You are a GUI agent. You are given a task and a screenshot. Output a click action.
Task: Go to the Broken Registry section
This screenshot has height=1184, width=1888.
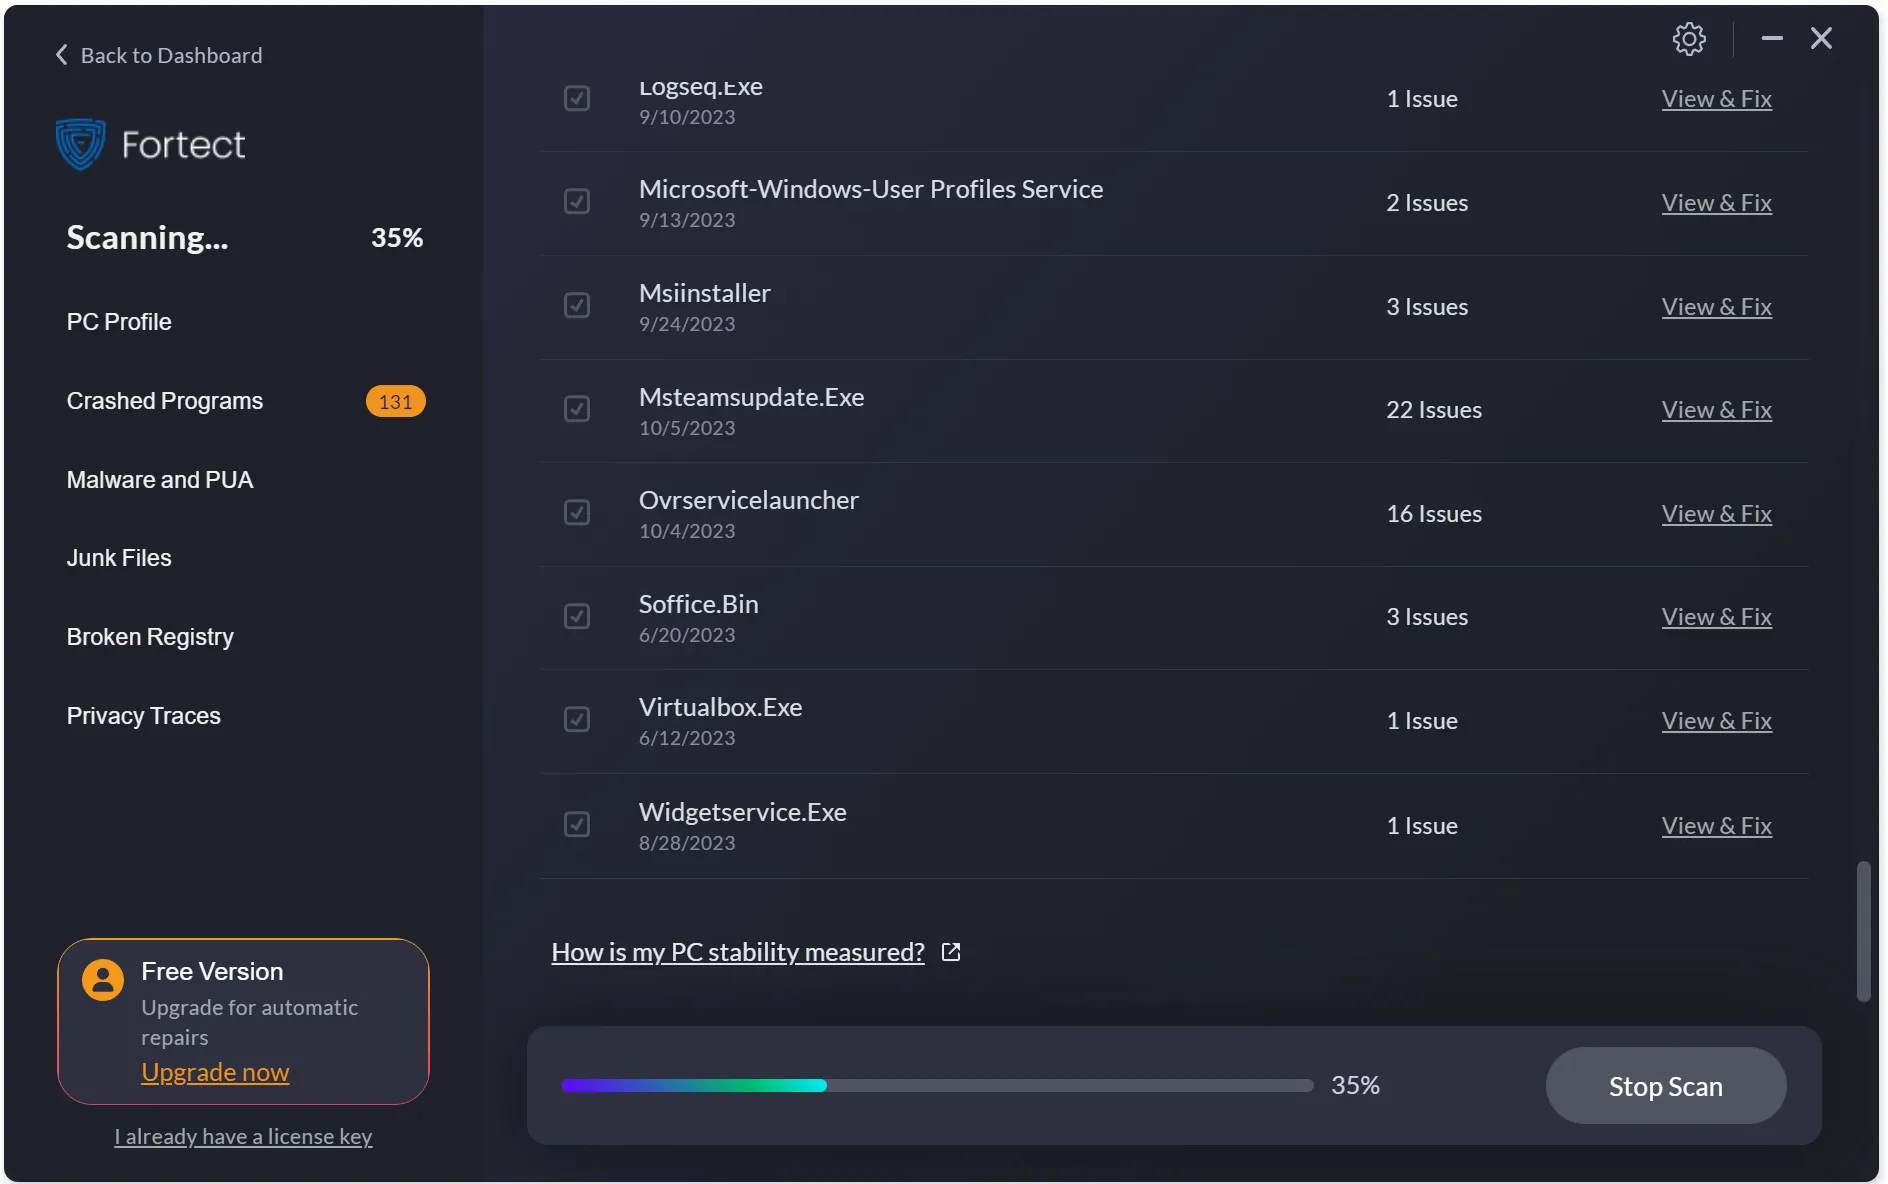pyautogui.click(x=150, y=637)
